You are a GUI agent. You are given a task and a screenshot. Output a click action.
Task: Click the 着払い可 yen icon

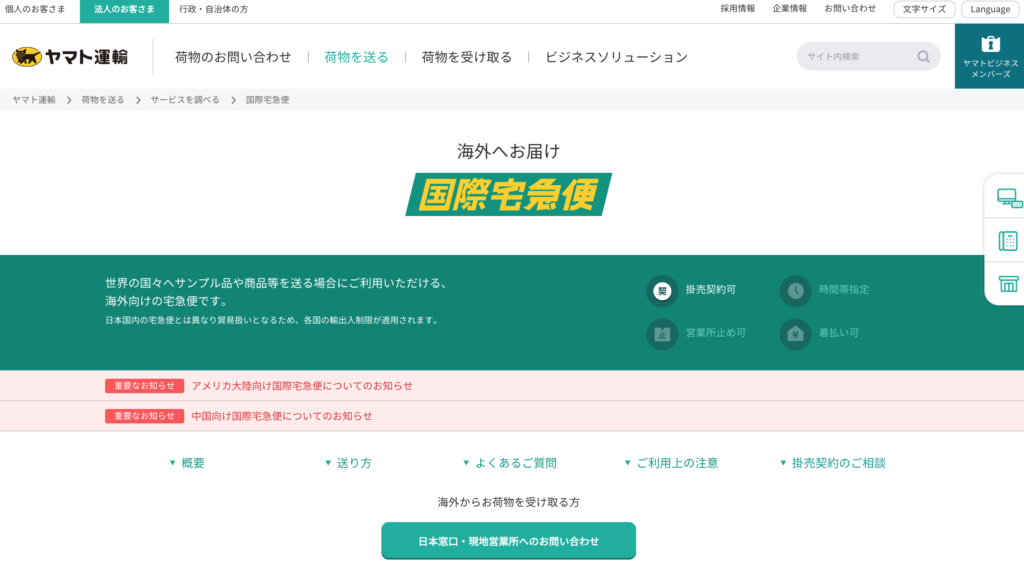pyautogui.click(x=795, y=334)
